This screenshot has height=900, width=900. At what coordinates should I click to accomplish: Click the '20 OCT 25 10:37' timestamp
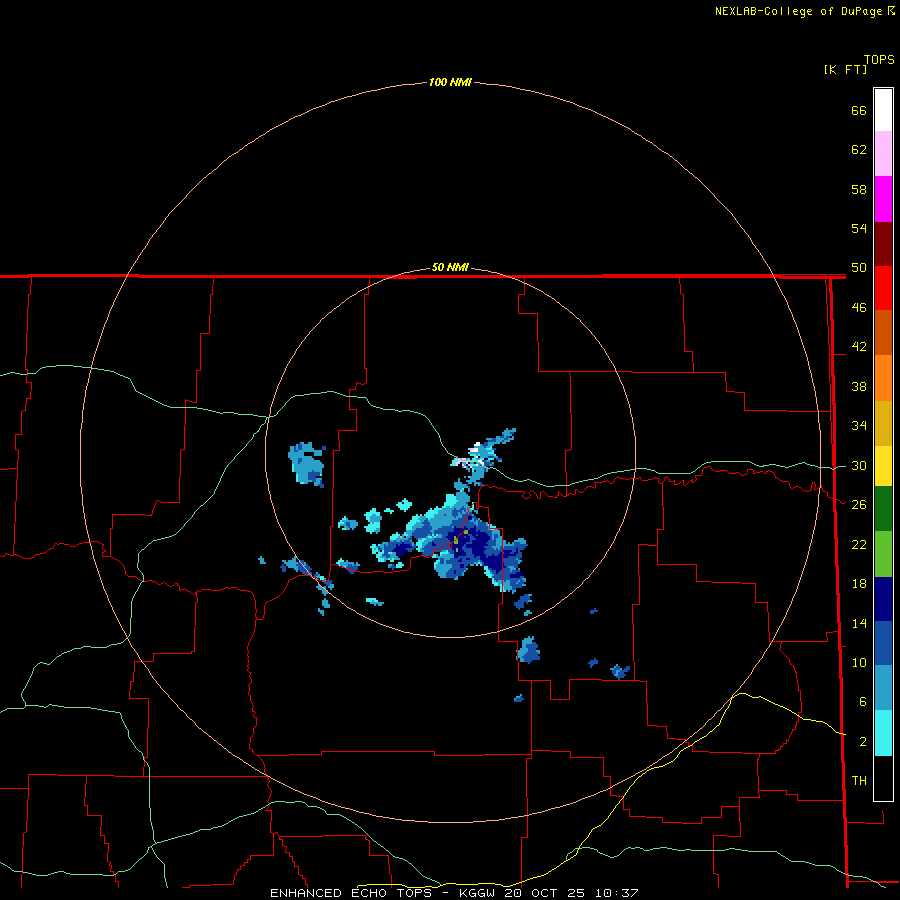point(572,893)
